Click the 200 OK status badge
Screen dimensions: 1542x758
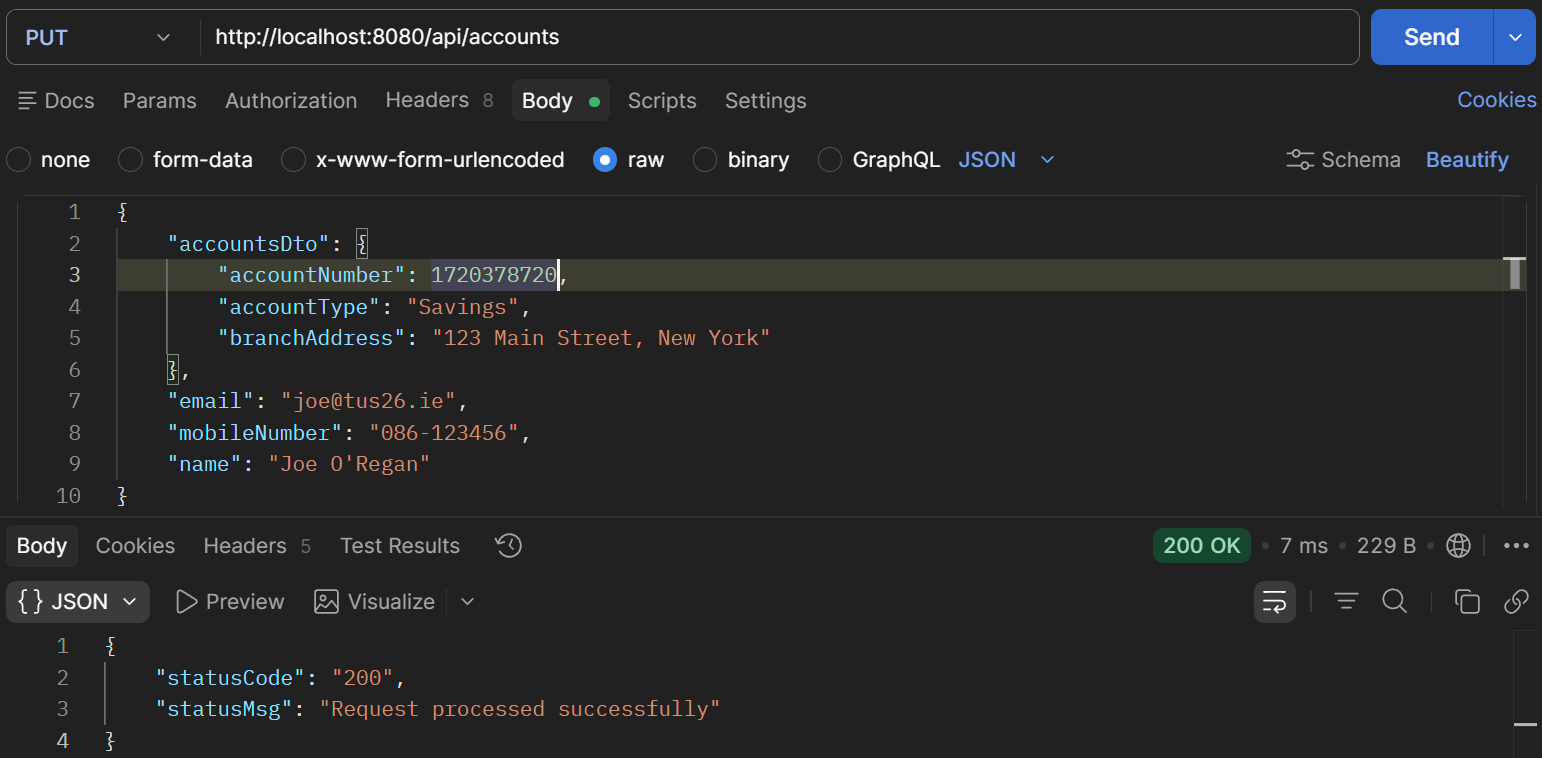tap(1202, 546)
